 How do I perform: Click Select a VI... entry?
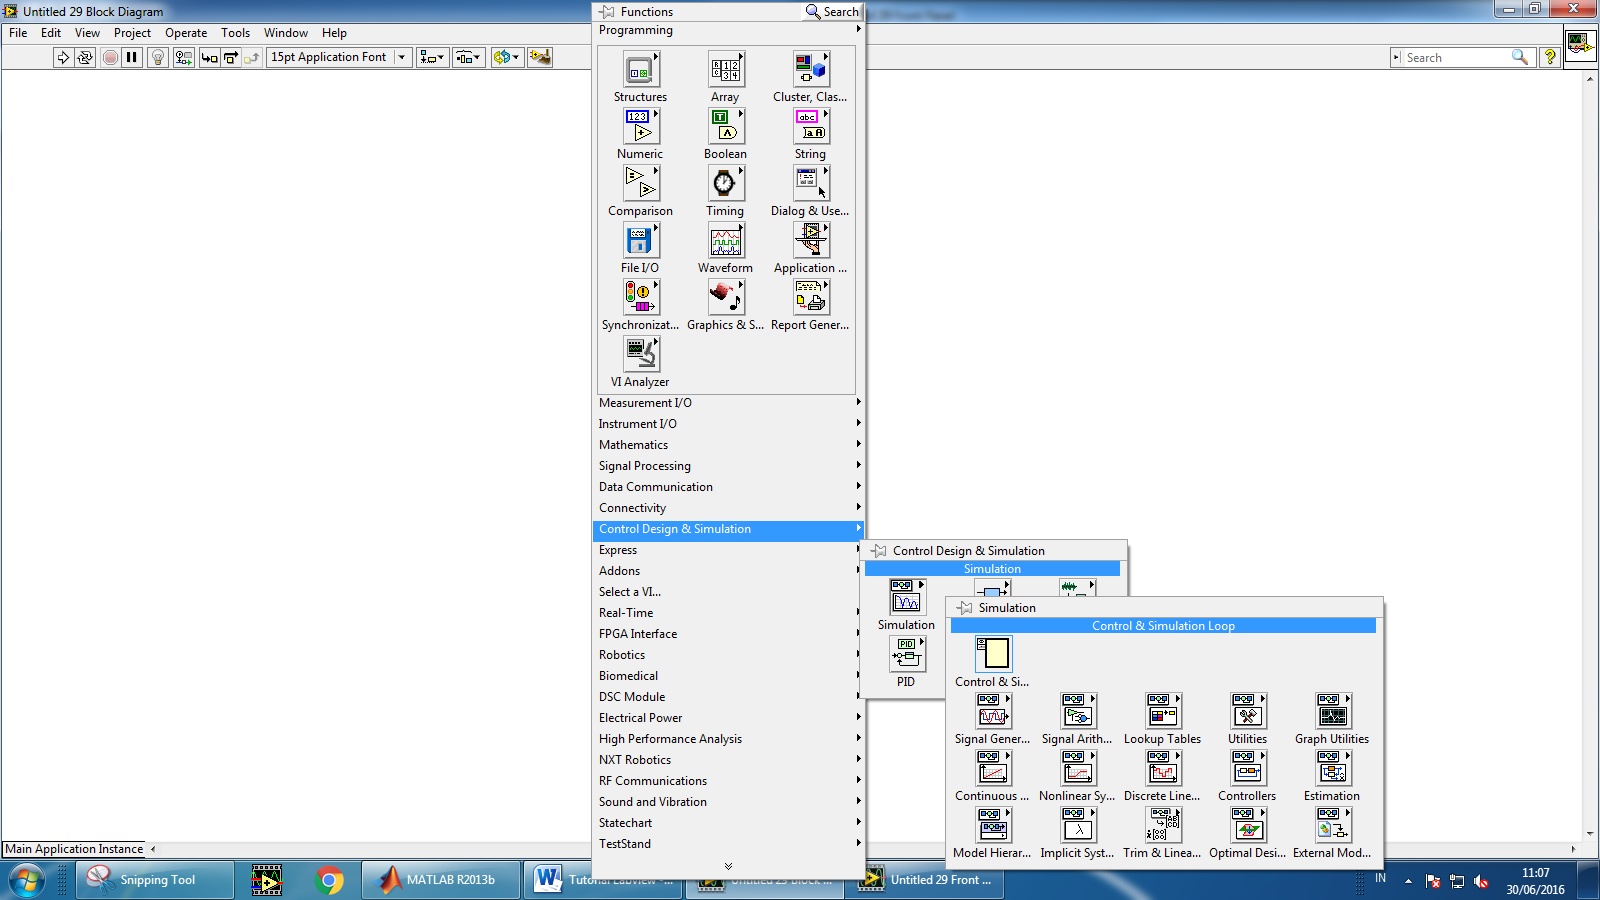pyautogui.click(x=729, y=592)
